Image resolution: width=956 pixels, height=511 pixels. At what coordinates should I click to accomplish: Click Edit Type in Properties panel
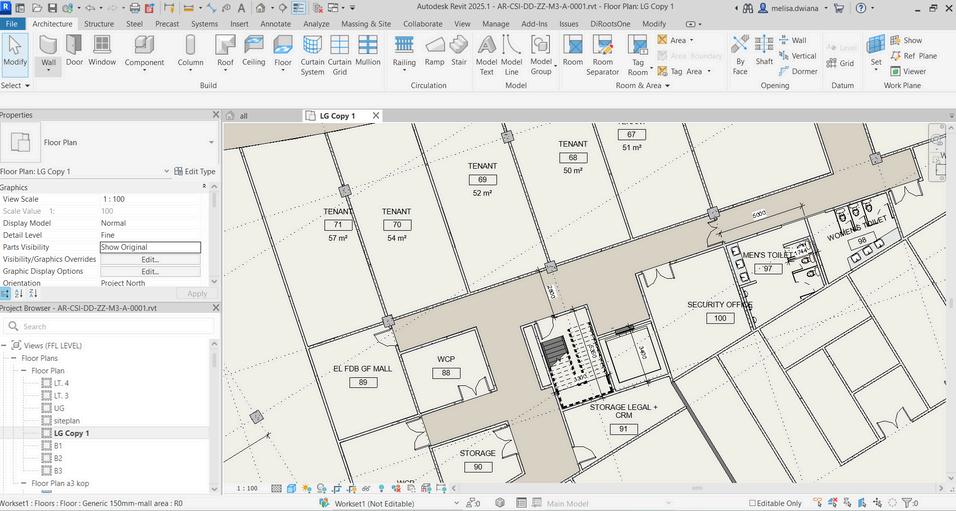pyautogui.click(x=195, y=172)
